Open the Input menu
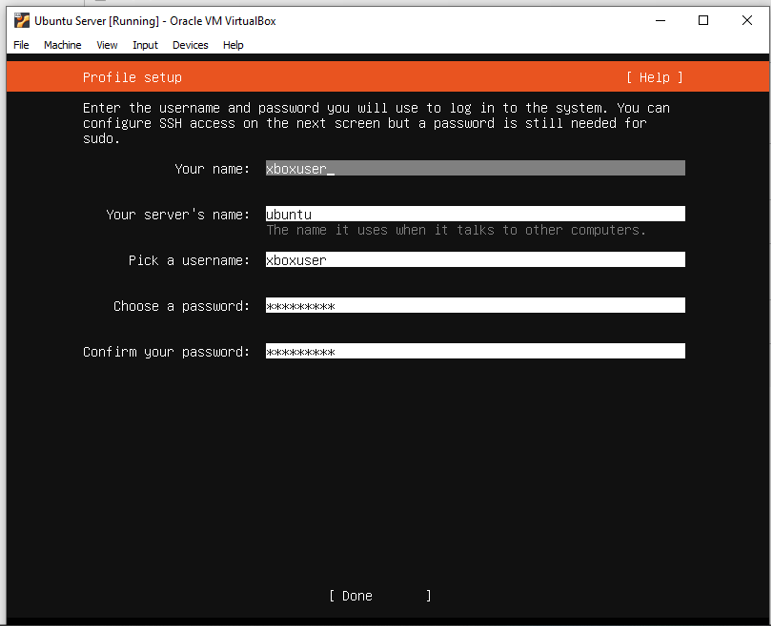The height and width of the screenshot is (626, 771). click(145, 45)
